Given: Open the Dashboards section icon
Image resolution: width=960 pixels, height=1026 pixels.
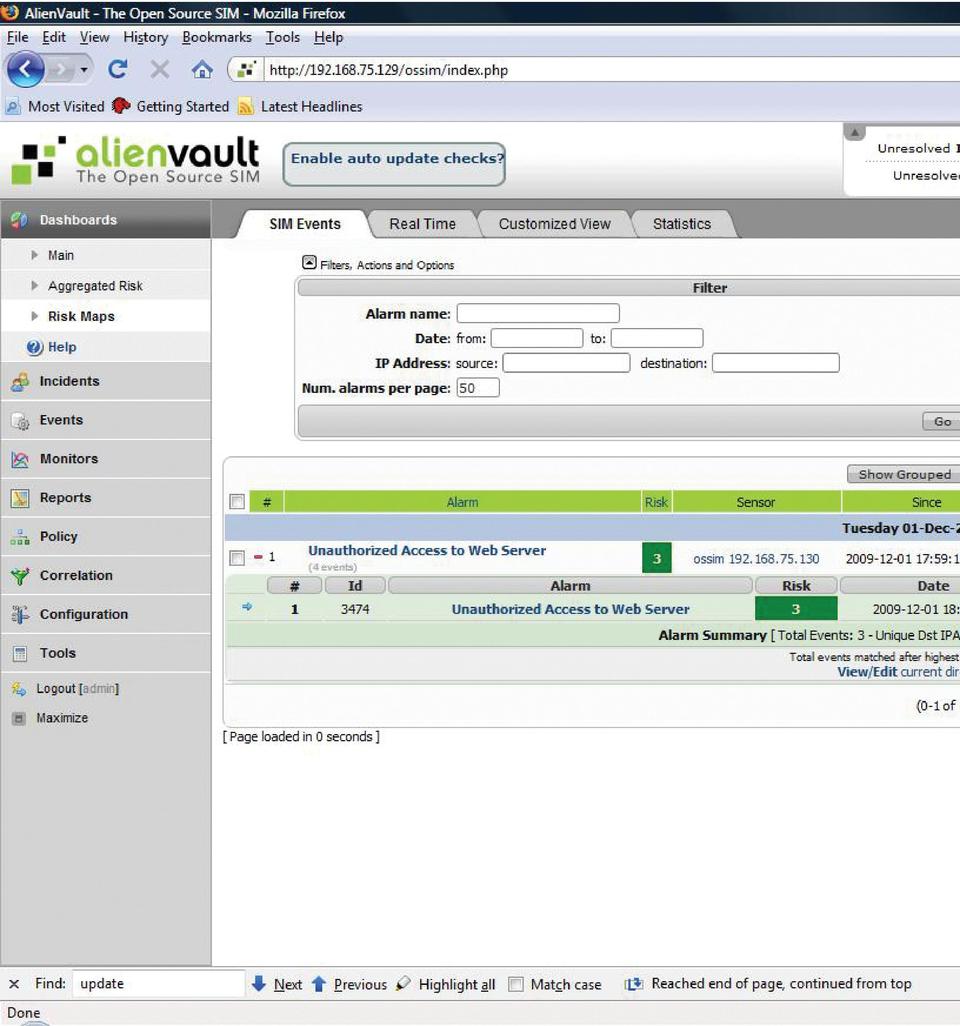Looking at the screenshot, I should tap(20, 220).
